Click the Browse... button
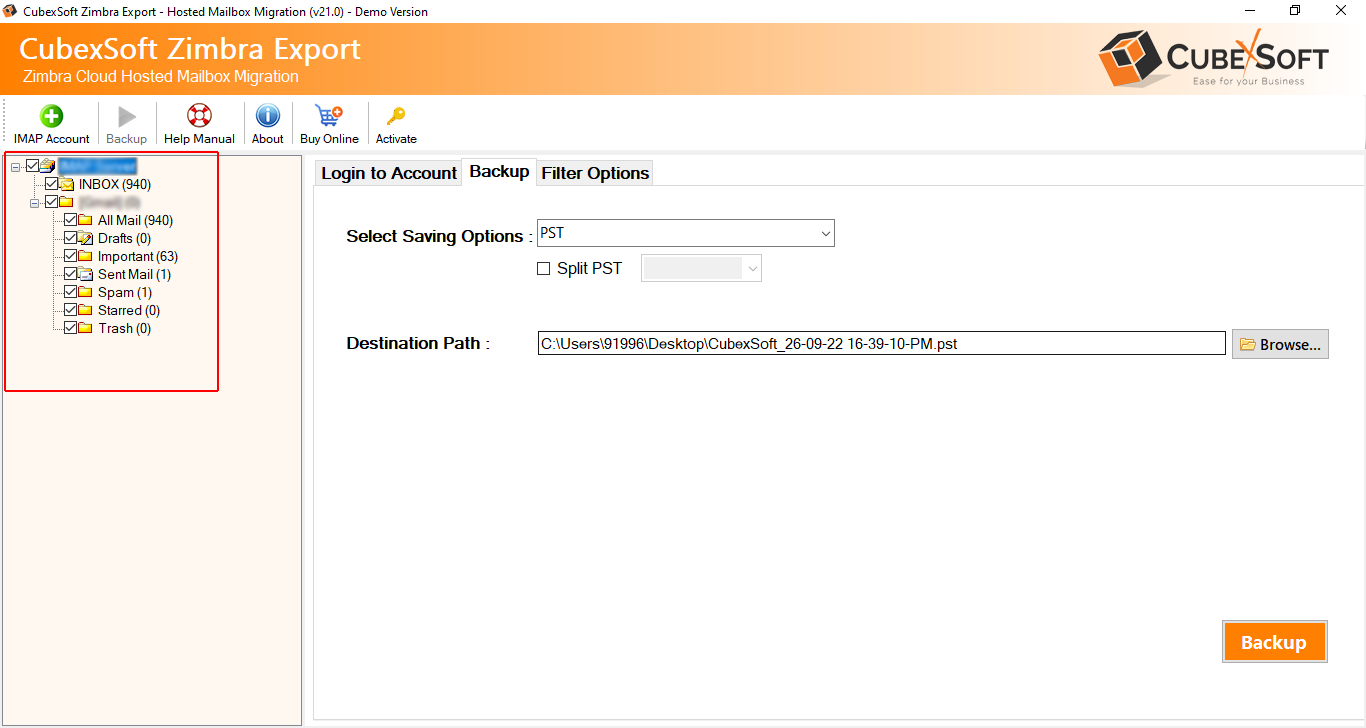This screenshot has height=728, width=1366. coord(1280,344)
